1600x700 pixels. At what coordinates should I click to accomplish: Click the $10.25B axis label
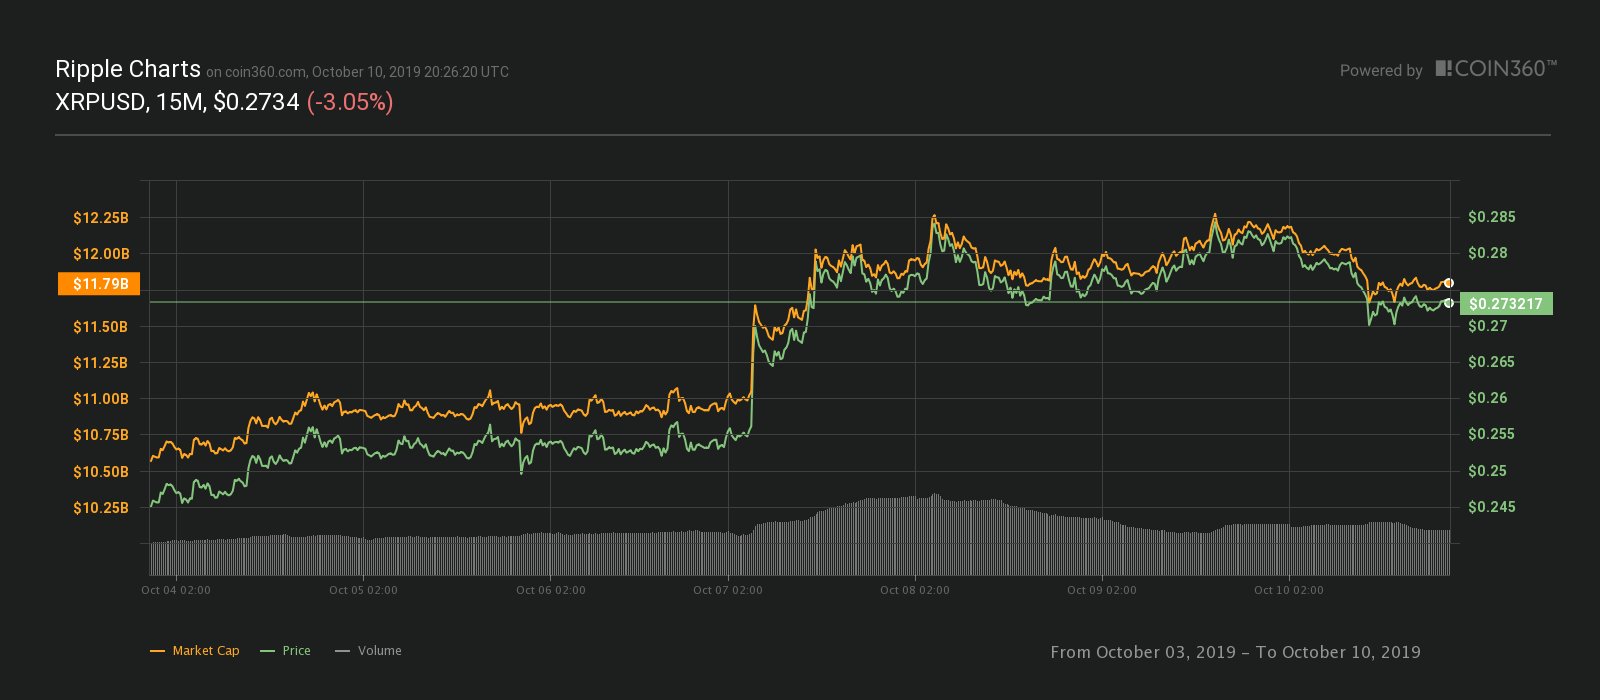click(101, 508)
